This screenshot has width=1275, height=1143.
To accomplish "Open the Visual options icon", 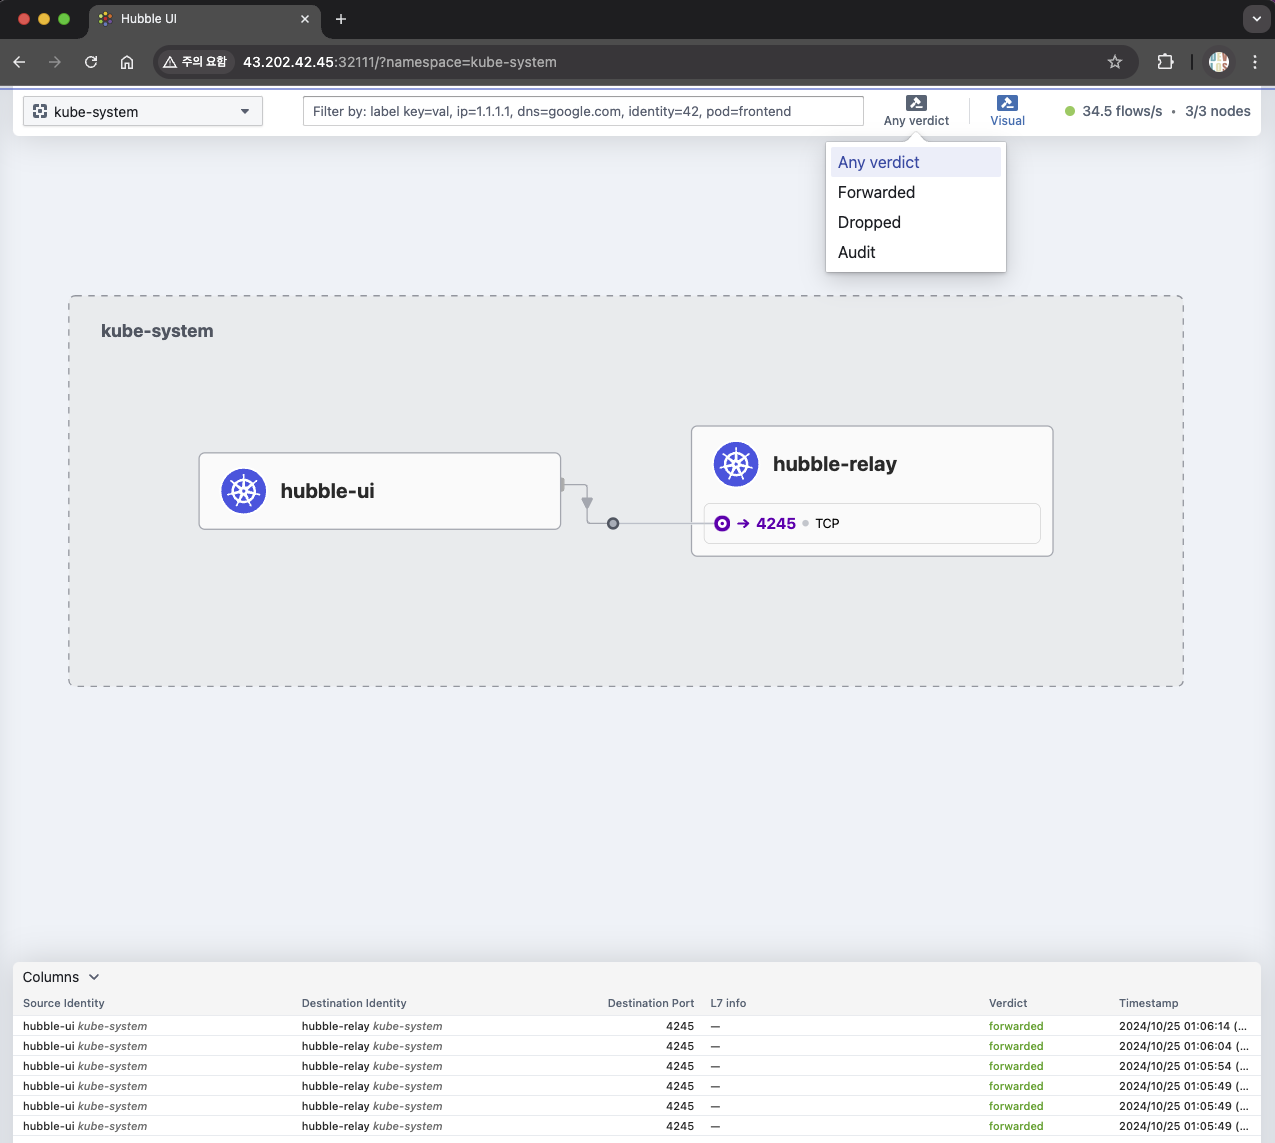I will (1007, 103).
